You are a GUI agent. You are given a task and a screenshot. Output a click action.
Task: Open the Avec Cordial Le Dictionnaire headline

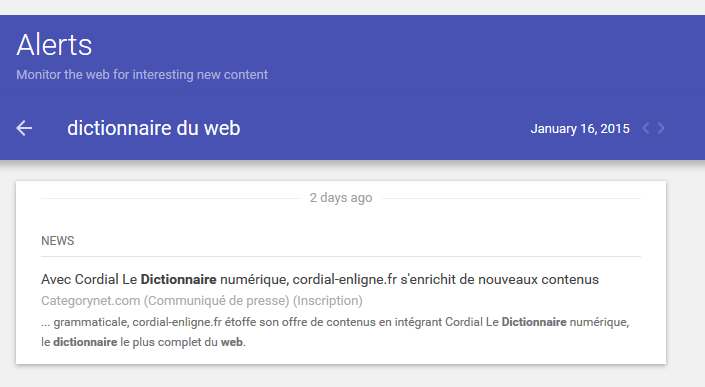pos(320,279)
